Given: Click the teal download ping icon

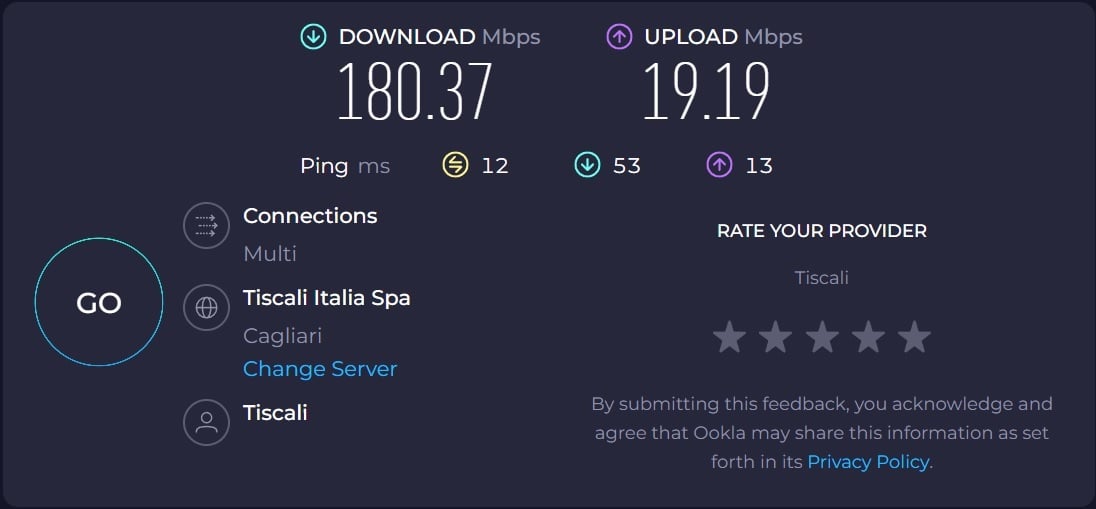Looking at the screenshot, I should [x=587, y=165].
